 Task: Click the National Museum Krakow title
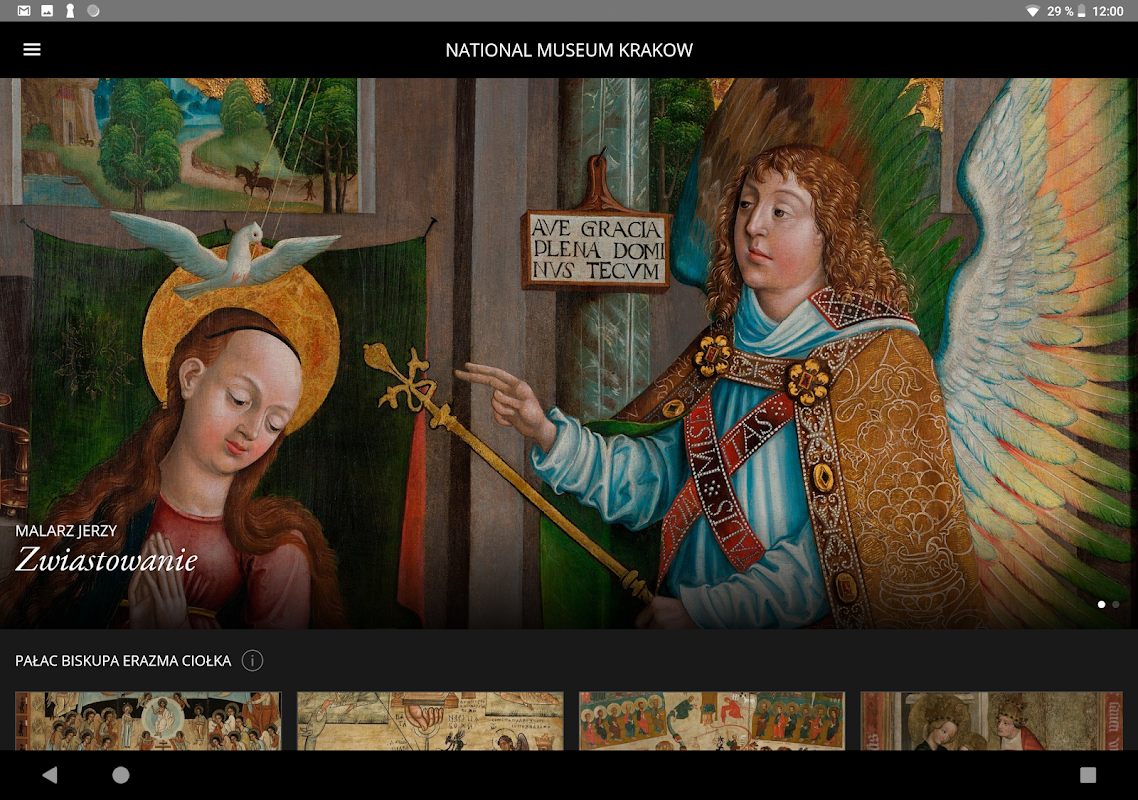pos(569,50)
